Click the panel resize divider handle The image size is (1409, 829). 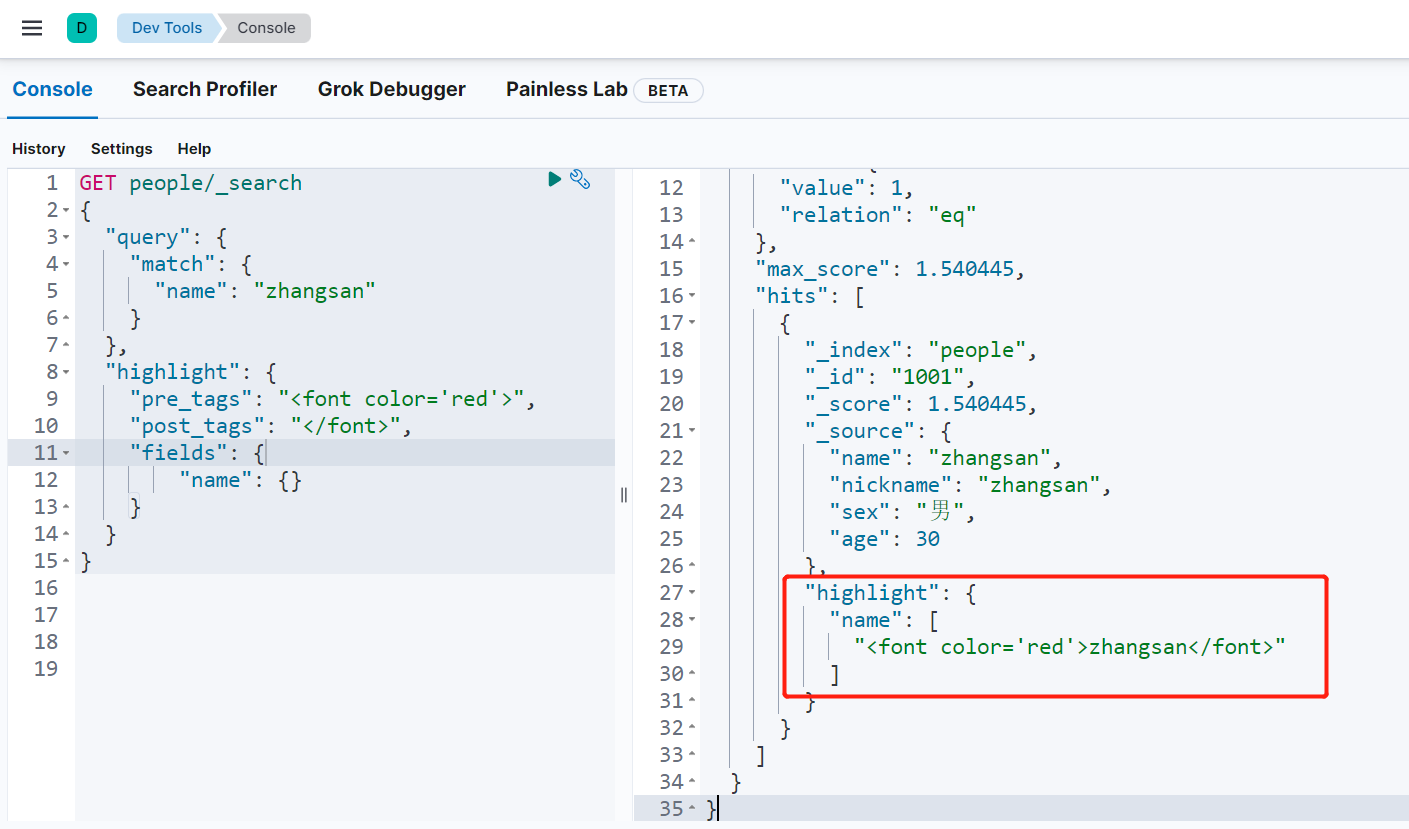[x=624, y=495]
